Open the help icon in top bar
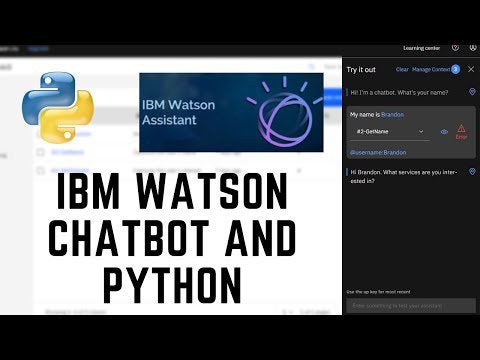 (x=455, y=48)
